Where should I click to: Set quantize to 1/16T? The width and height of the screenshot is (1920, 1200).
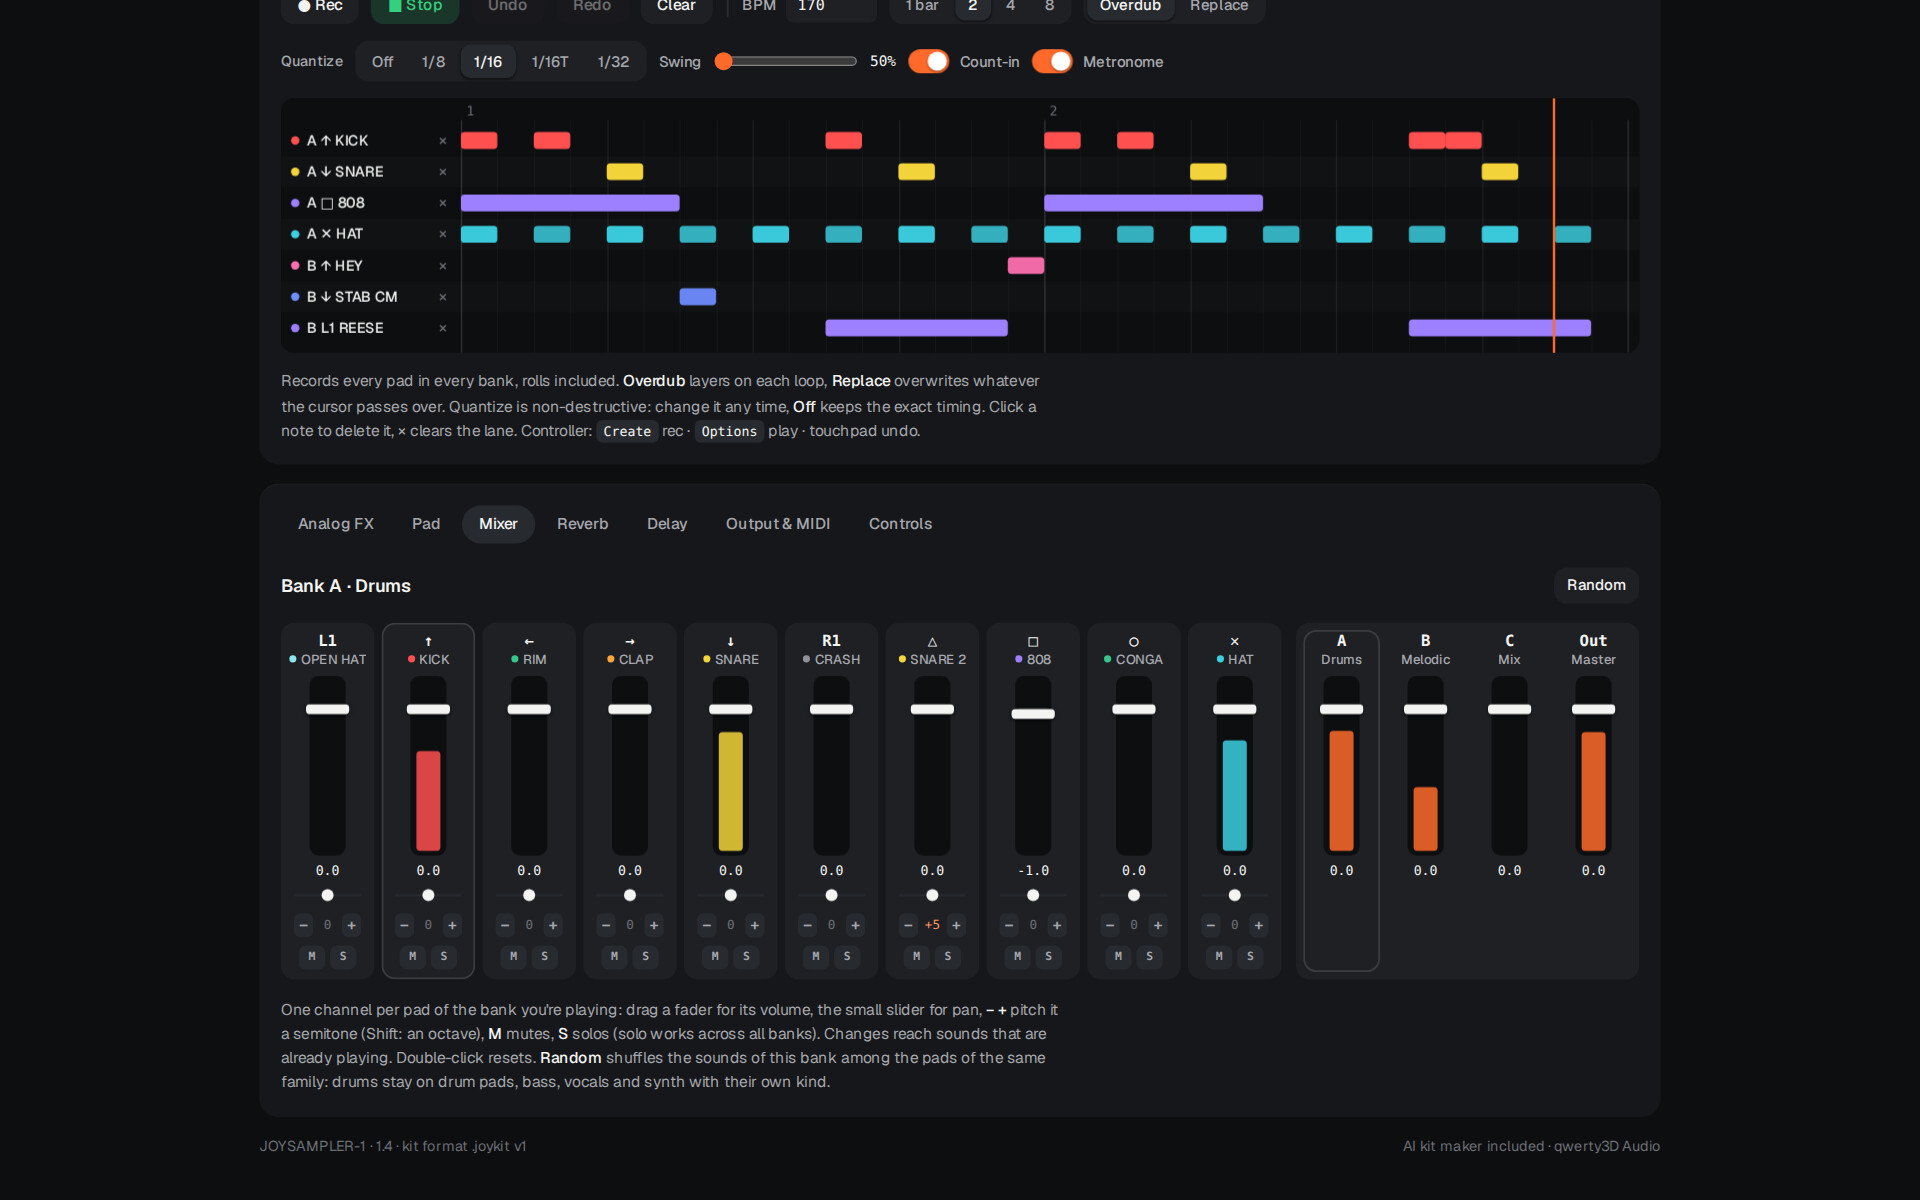pos(550,62)
